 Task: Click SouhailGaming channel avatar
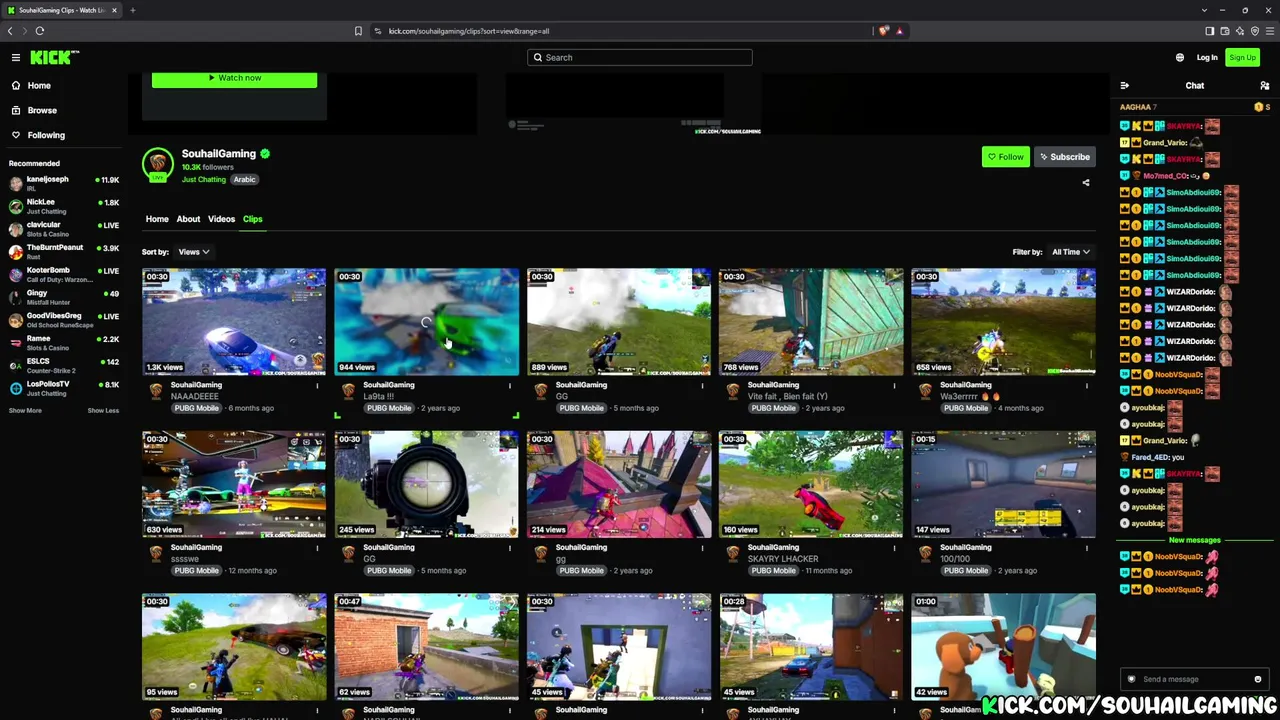(x=157, y=164)
